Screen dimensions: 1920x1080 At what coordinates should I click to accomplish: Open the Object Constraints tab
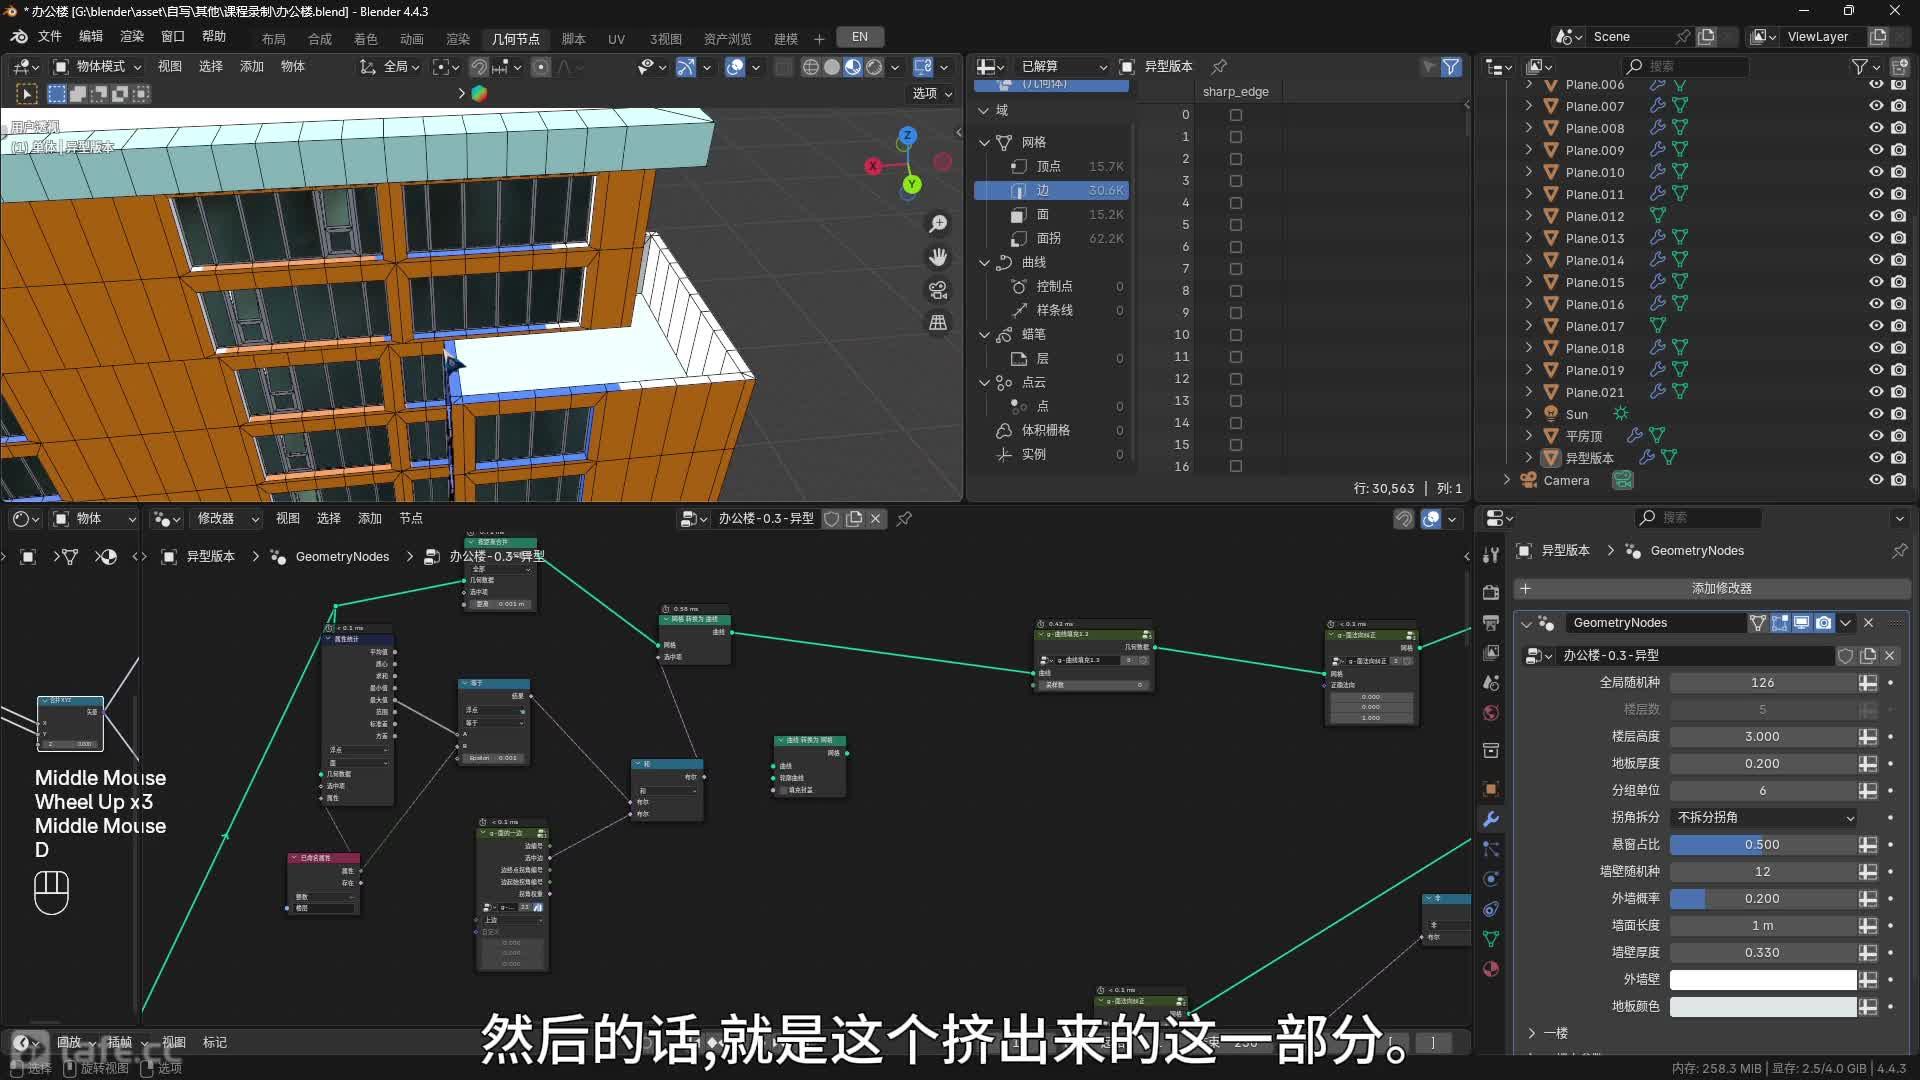click(x=1491, y=909)
